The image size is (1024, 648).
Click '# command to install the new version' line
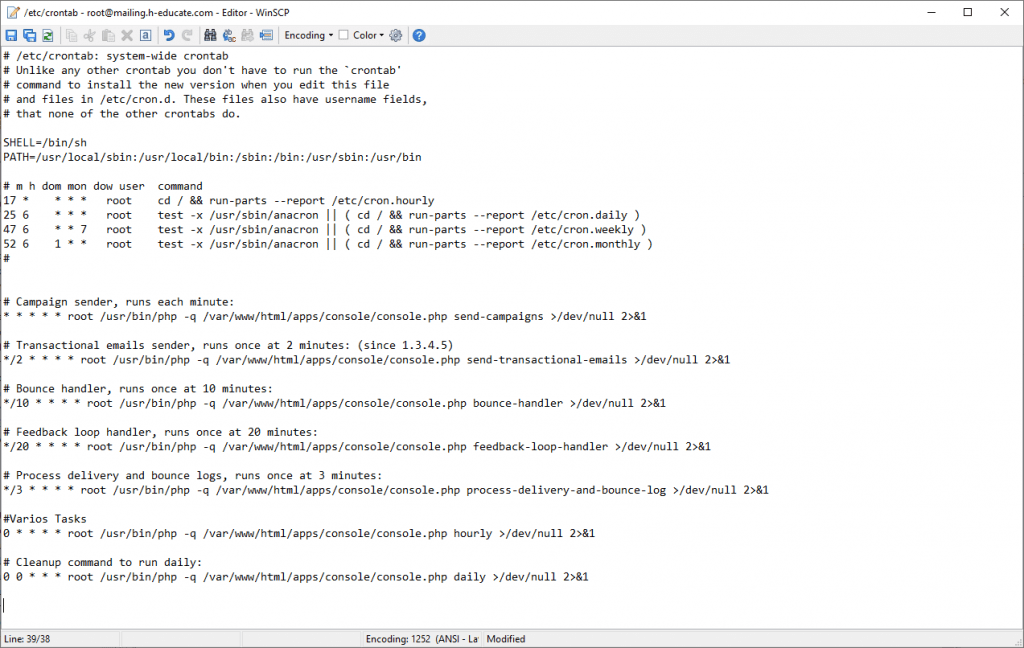point(196,84)
